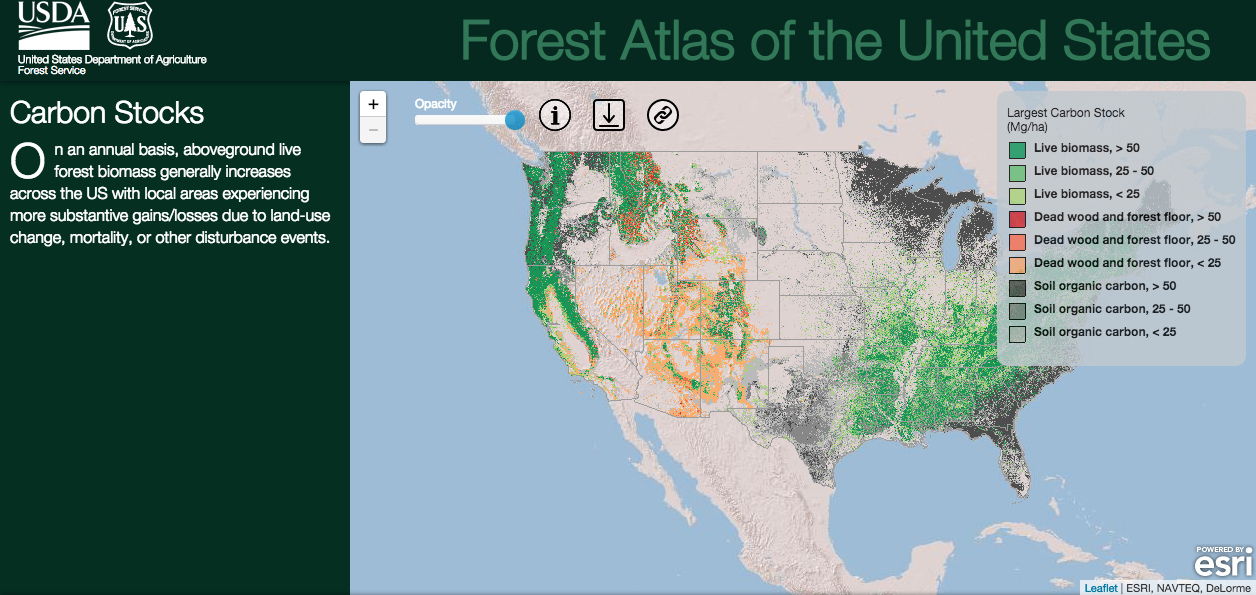This screenshot has height=595, width=1256.
Task: Click the Forest Atlas of the United States title
Action: [835, 40]
